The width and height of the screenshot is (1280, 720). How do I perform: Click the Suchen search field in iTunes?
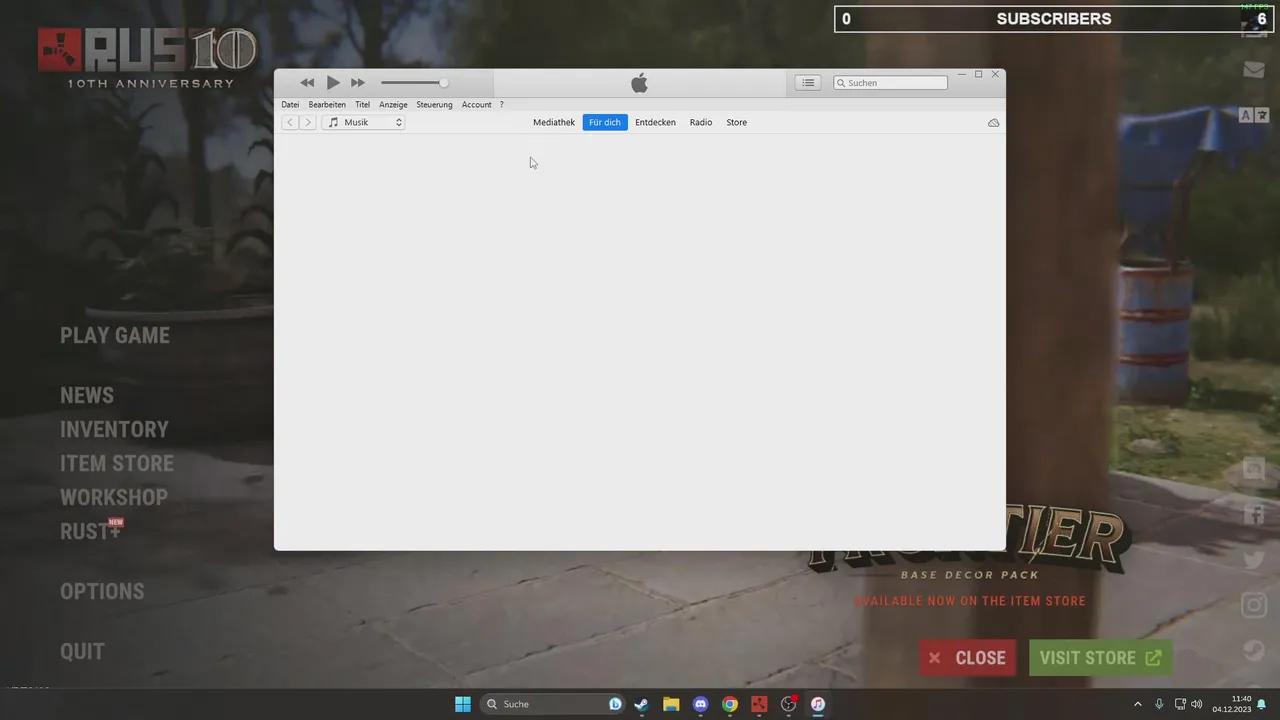point(890,83)
